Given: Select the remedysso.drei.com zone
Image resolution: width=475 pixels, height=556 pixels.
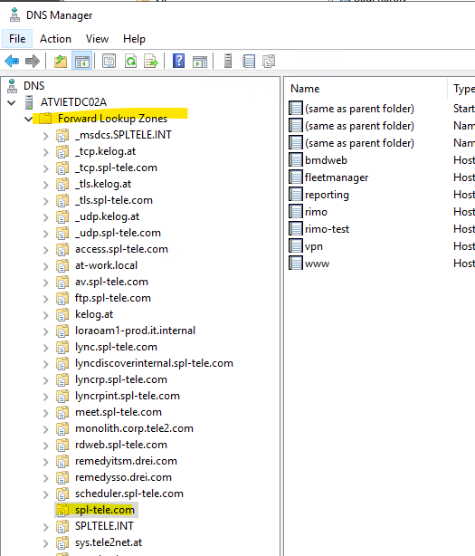Looking at the screenshot, I should click(123, 477).
